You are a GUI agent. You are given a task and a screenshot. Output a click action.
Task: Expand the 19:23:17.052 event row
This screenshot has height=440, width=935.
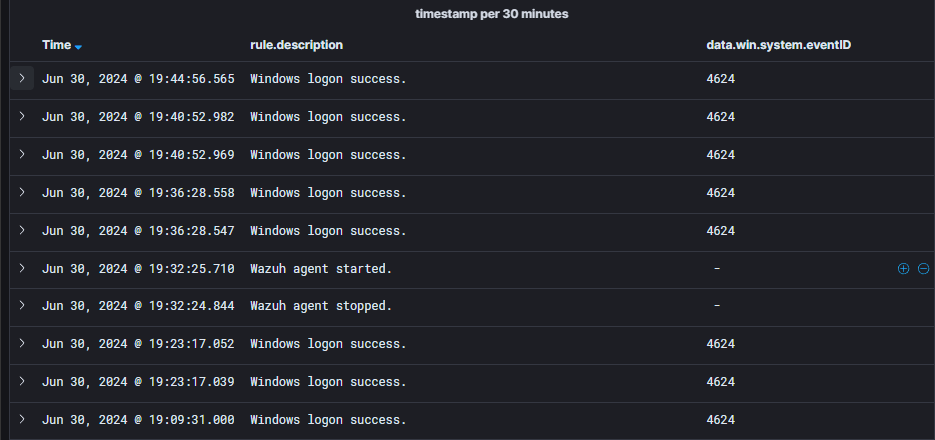tap(22, 344)
